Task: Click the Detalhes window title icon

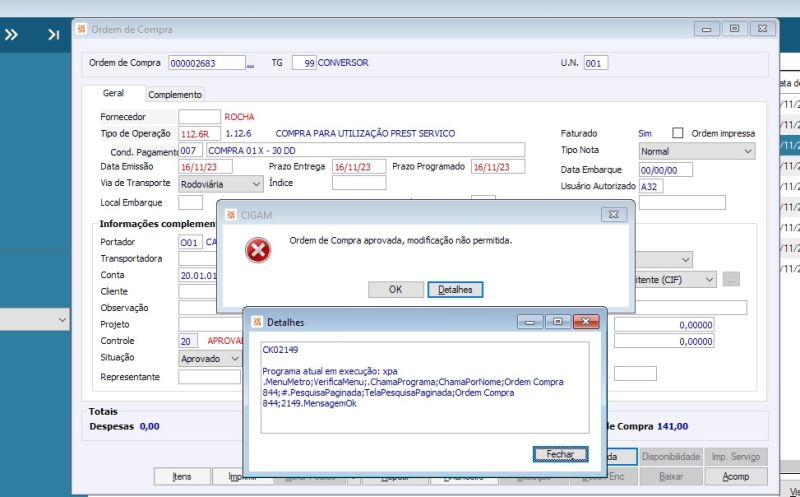Action: (257, 321)
